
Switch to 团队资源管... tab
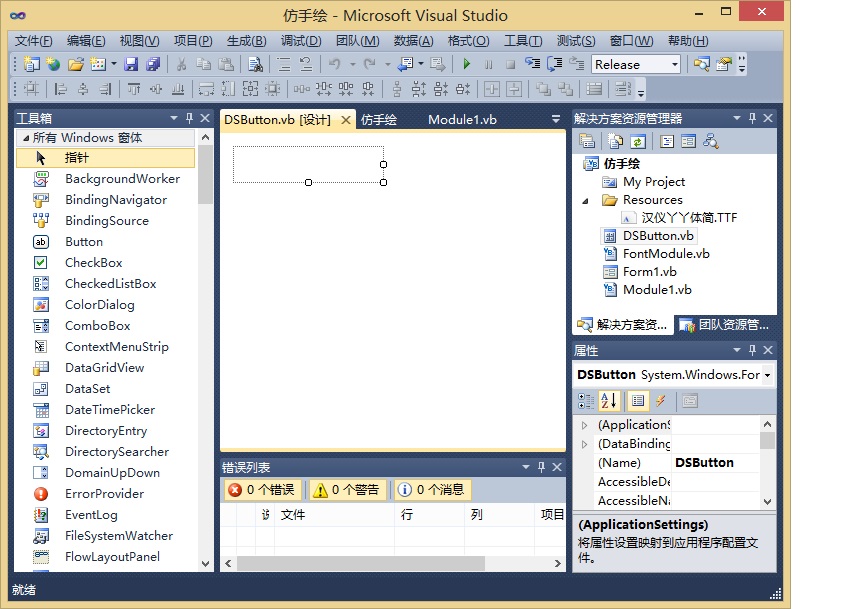pos(725,325)
